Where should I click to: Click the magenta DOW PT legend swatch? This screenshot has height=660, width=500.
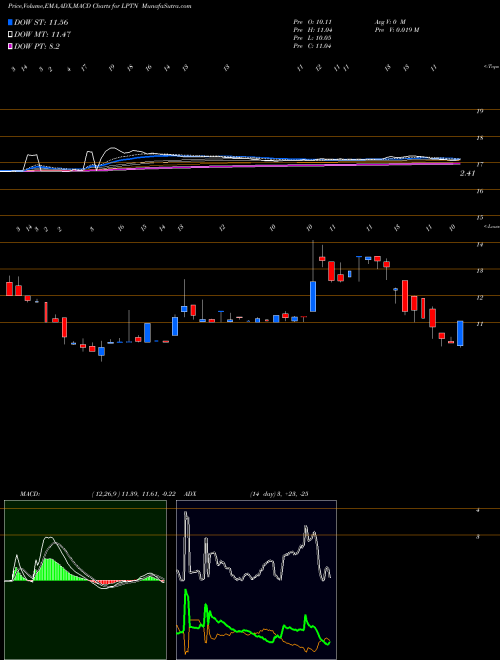[11, 46]
